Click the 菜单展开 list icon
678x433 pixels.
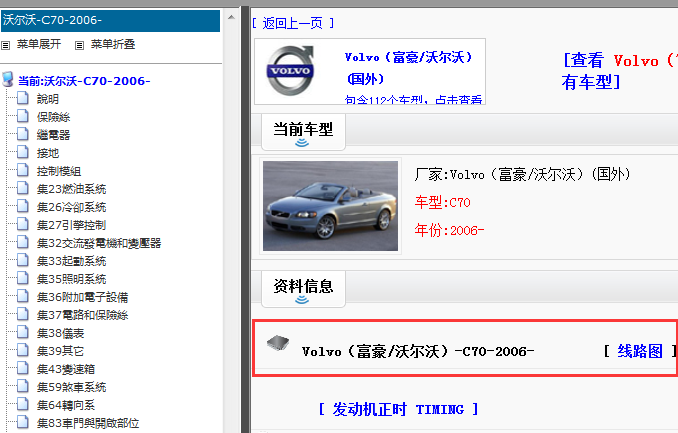point(6,45)
